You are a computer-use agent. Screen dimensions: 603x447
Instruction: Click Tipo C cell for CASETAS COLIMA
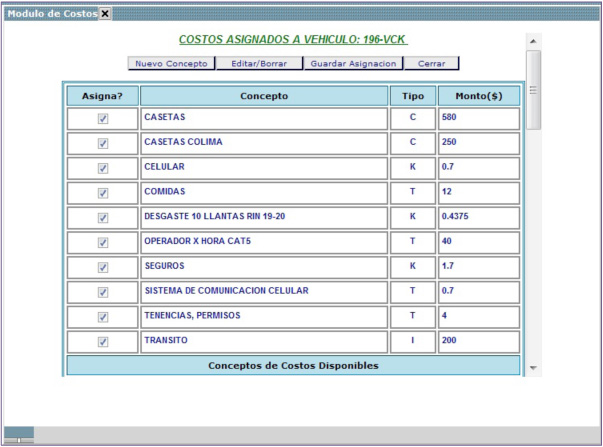413,143
